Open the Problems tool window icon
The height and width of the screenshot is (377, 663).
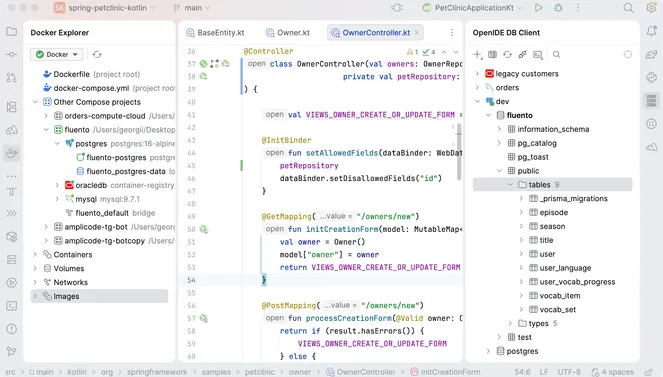click(12, 329)
